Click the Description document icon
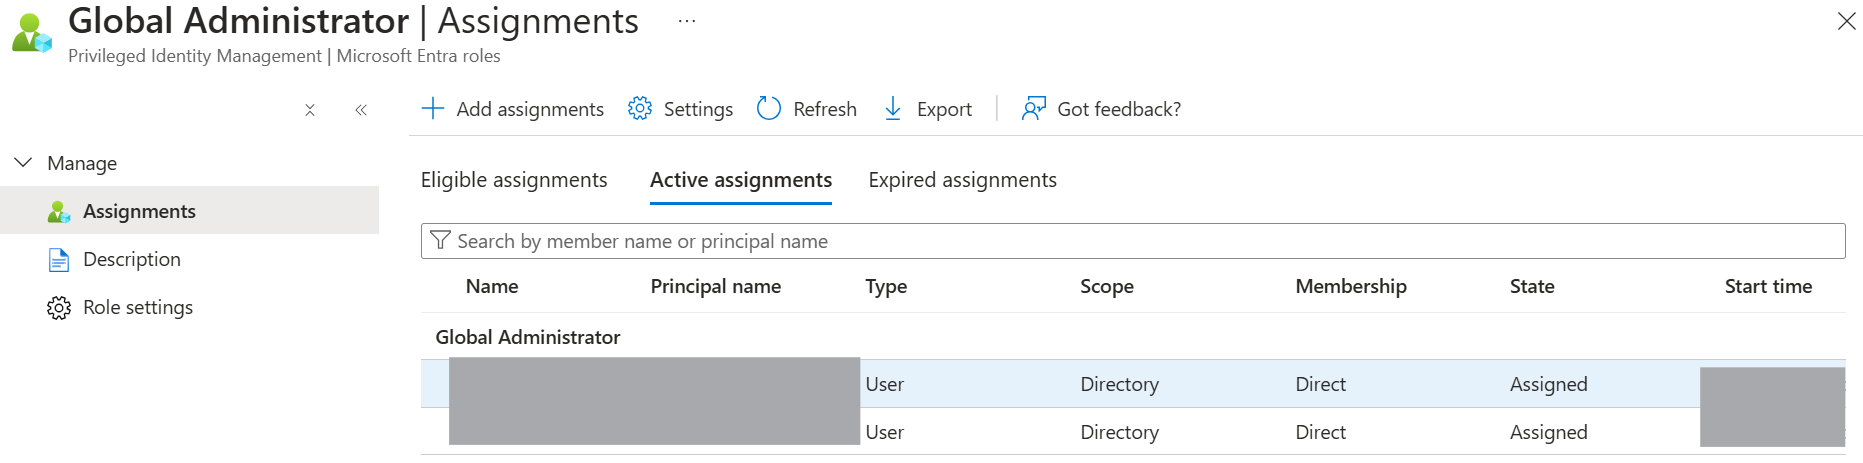This screenshot has width=1863, height=463. (59, 260)
